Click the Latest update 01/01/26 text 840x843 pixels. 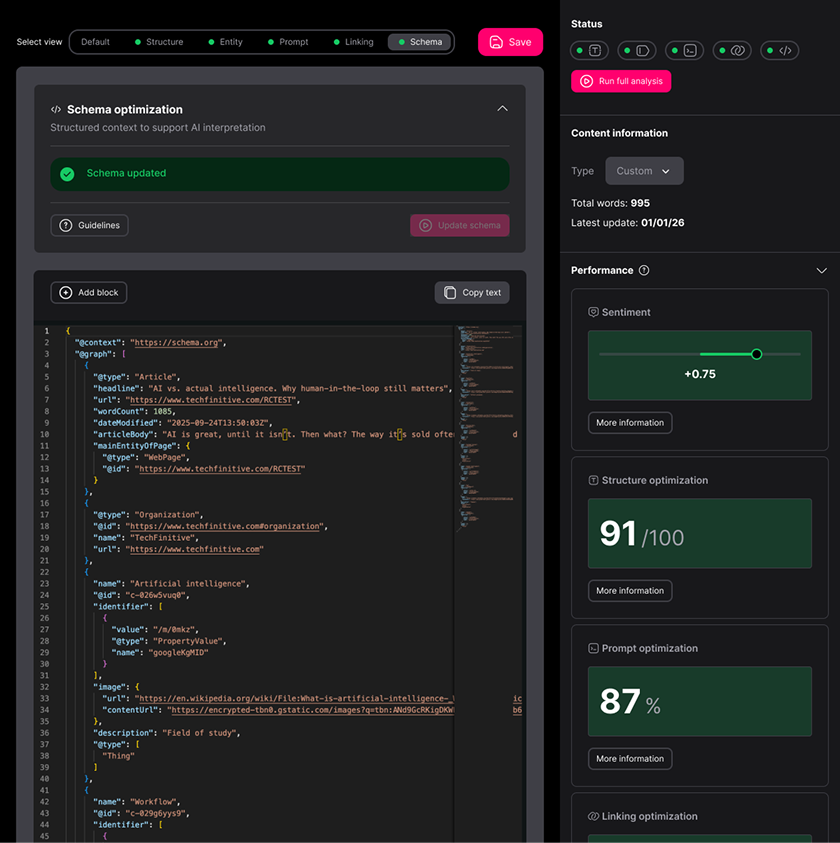[628, 223]
